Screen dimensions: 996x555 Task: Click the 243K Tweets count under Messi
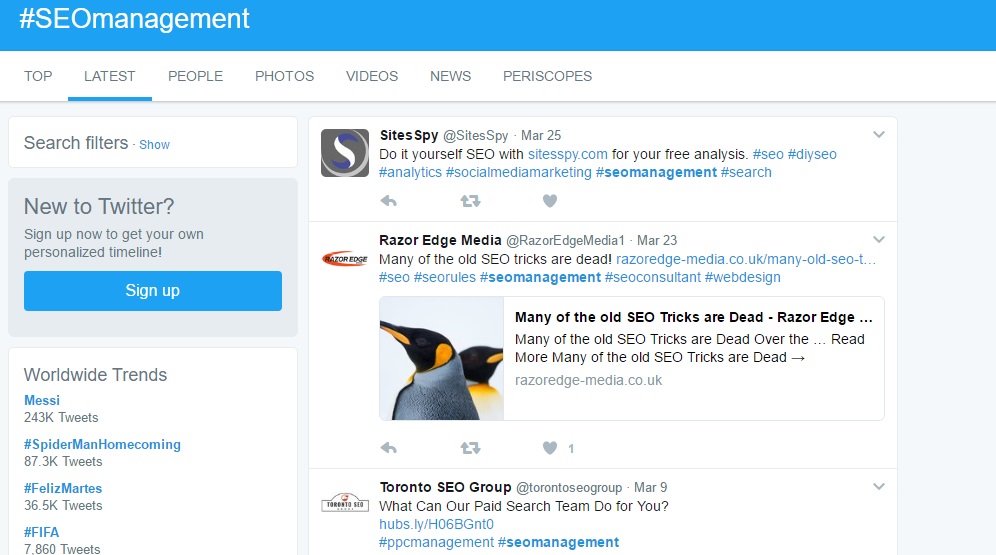(61, 418)
